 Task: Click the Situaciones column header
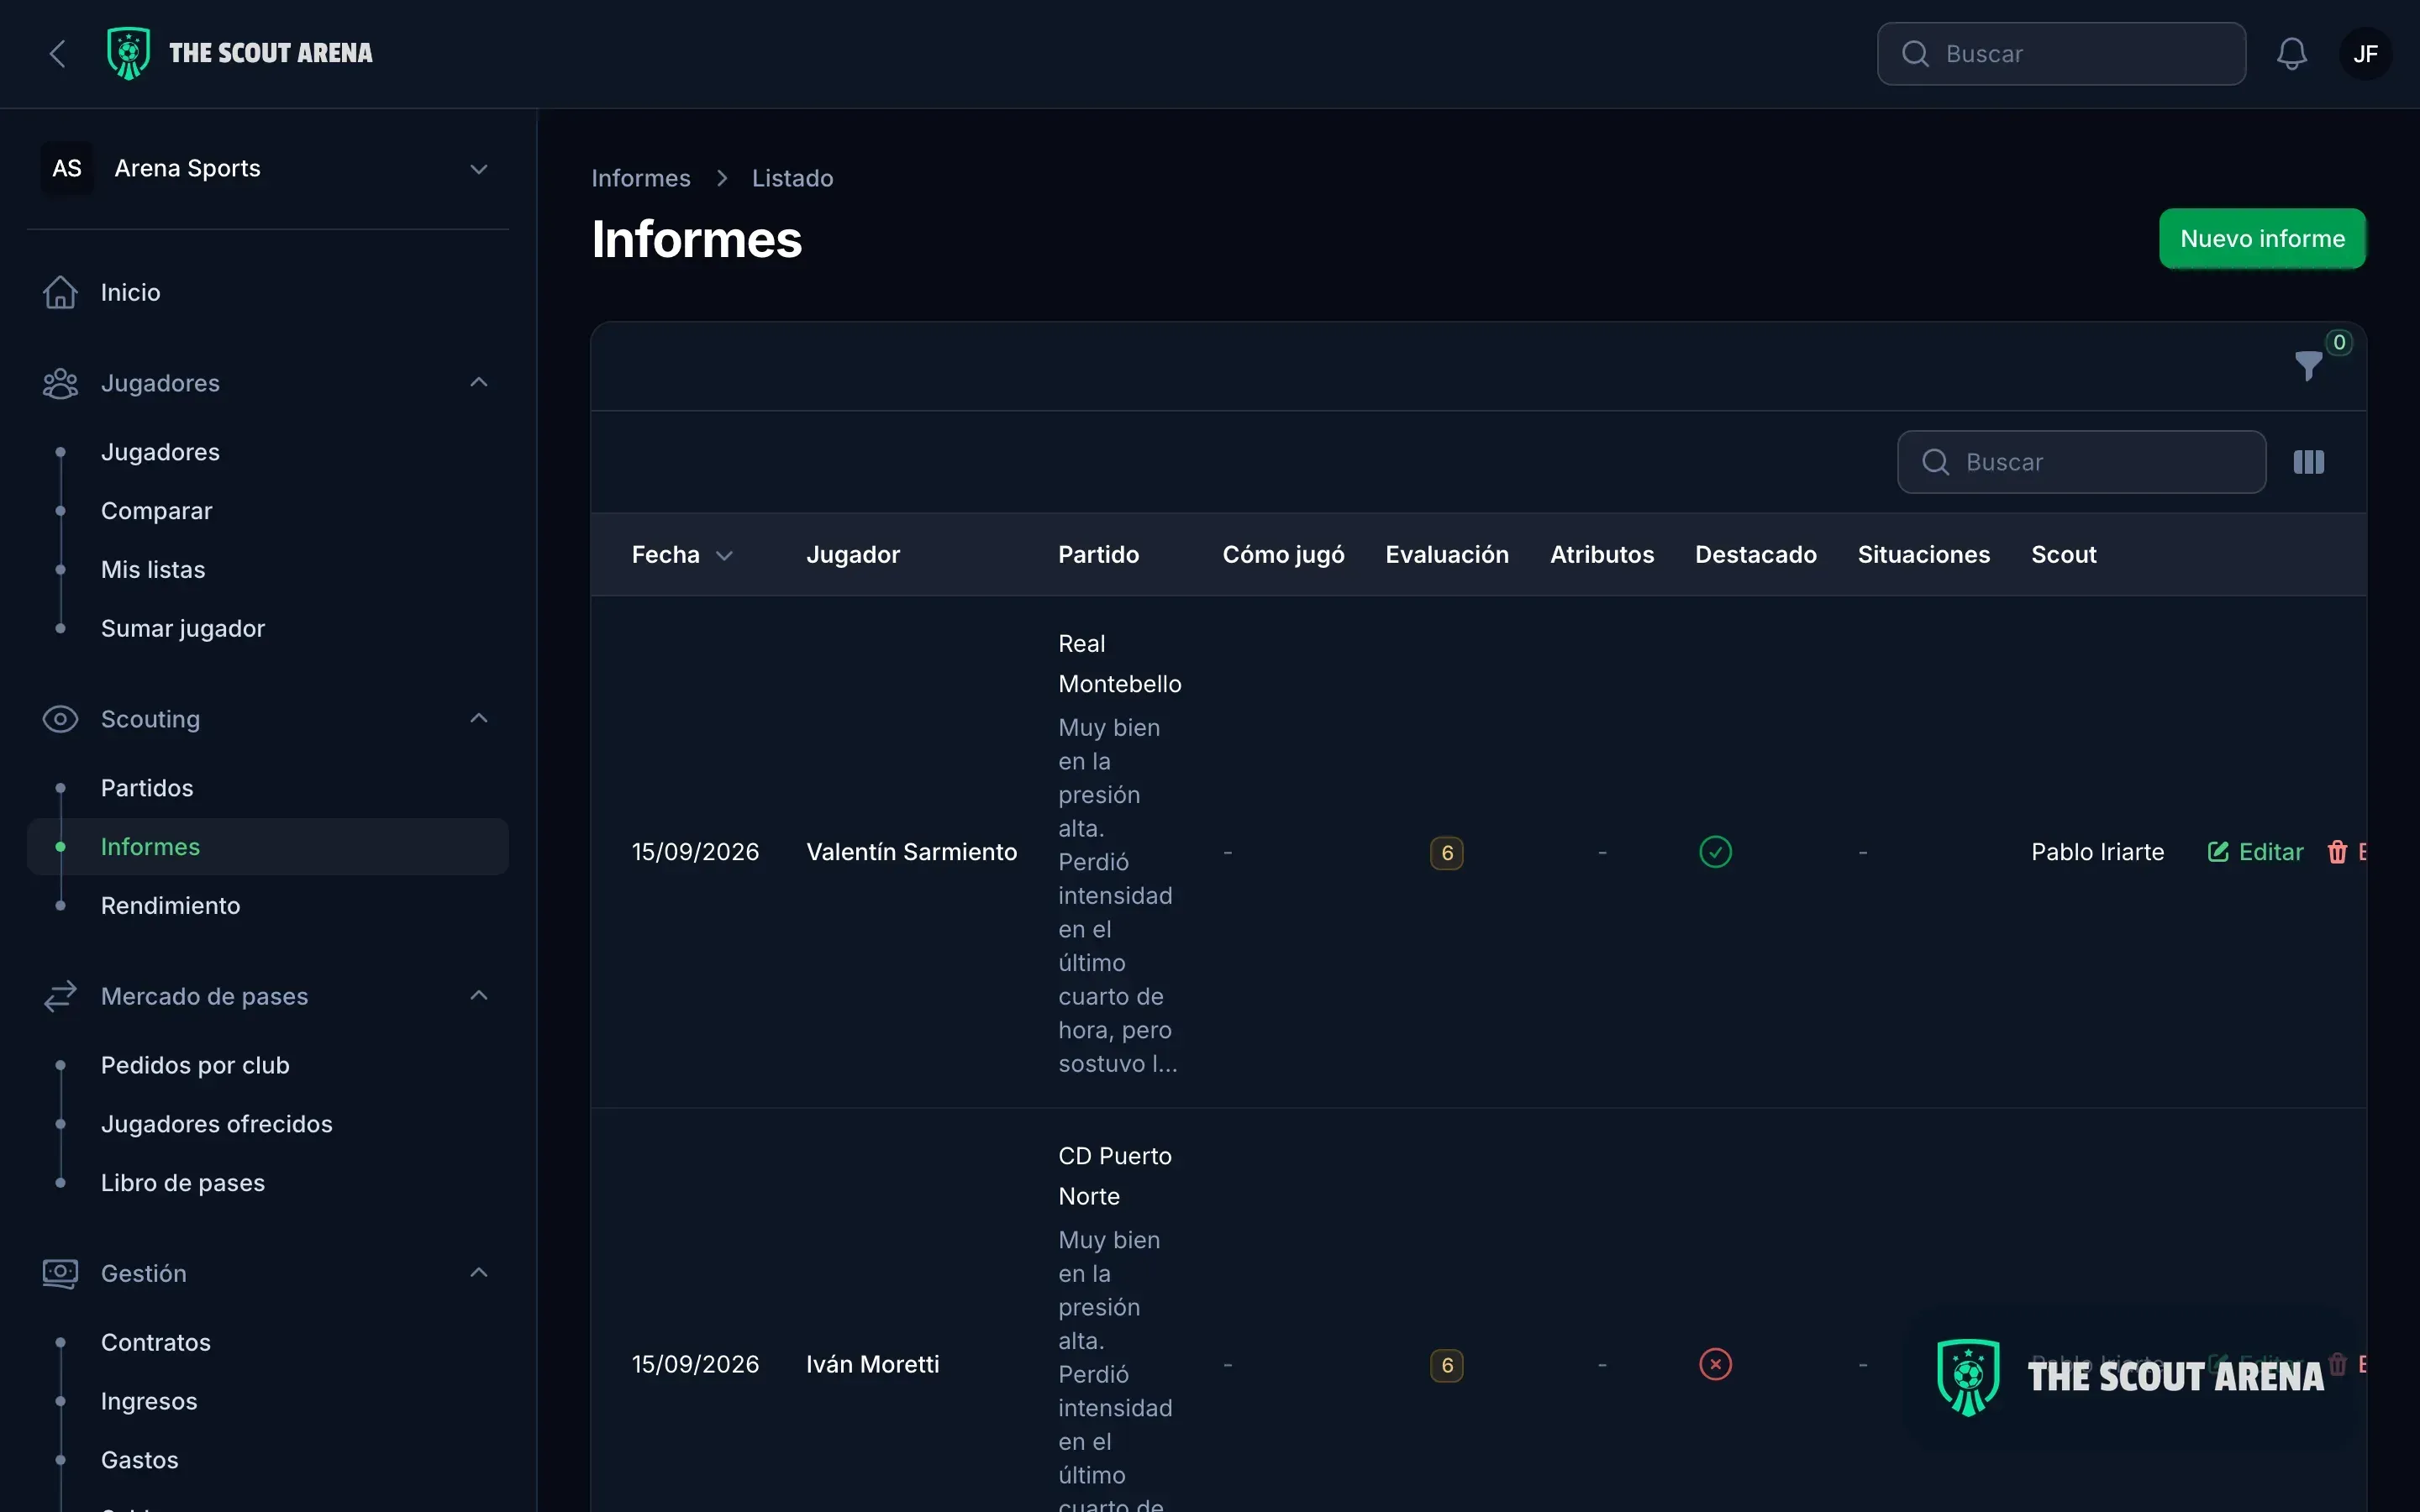(x=1923, y=555)
